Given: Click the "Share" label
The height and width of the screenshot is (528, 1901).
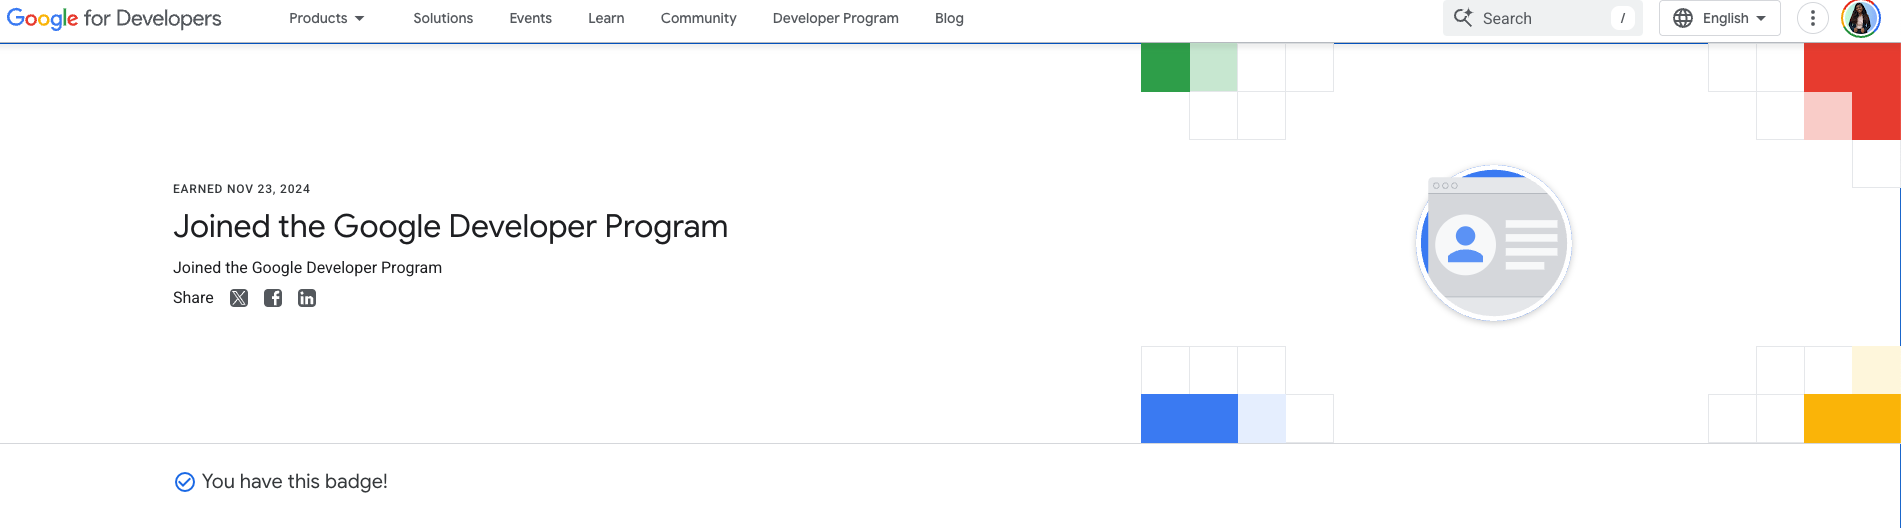Looking at the screenshot, I should click(x=193, y=298).
